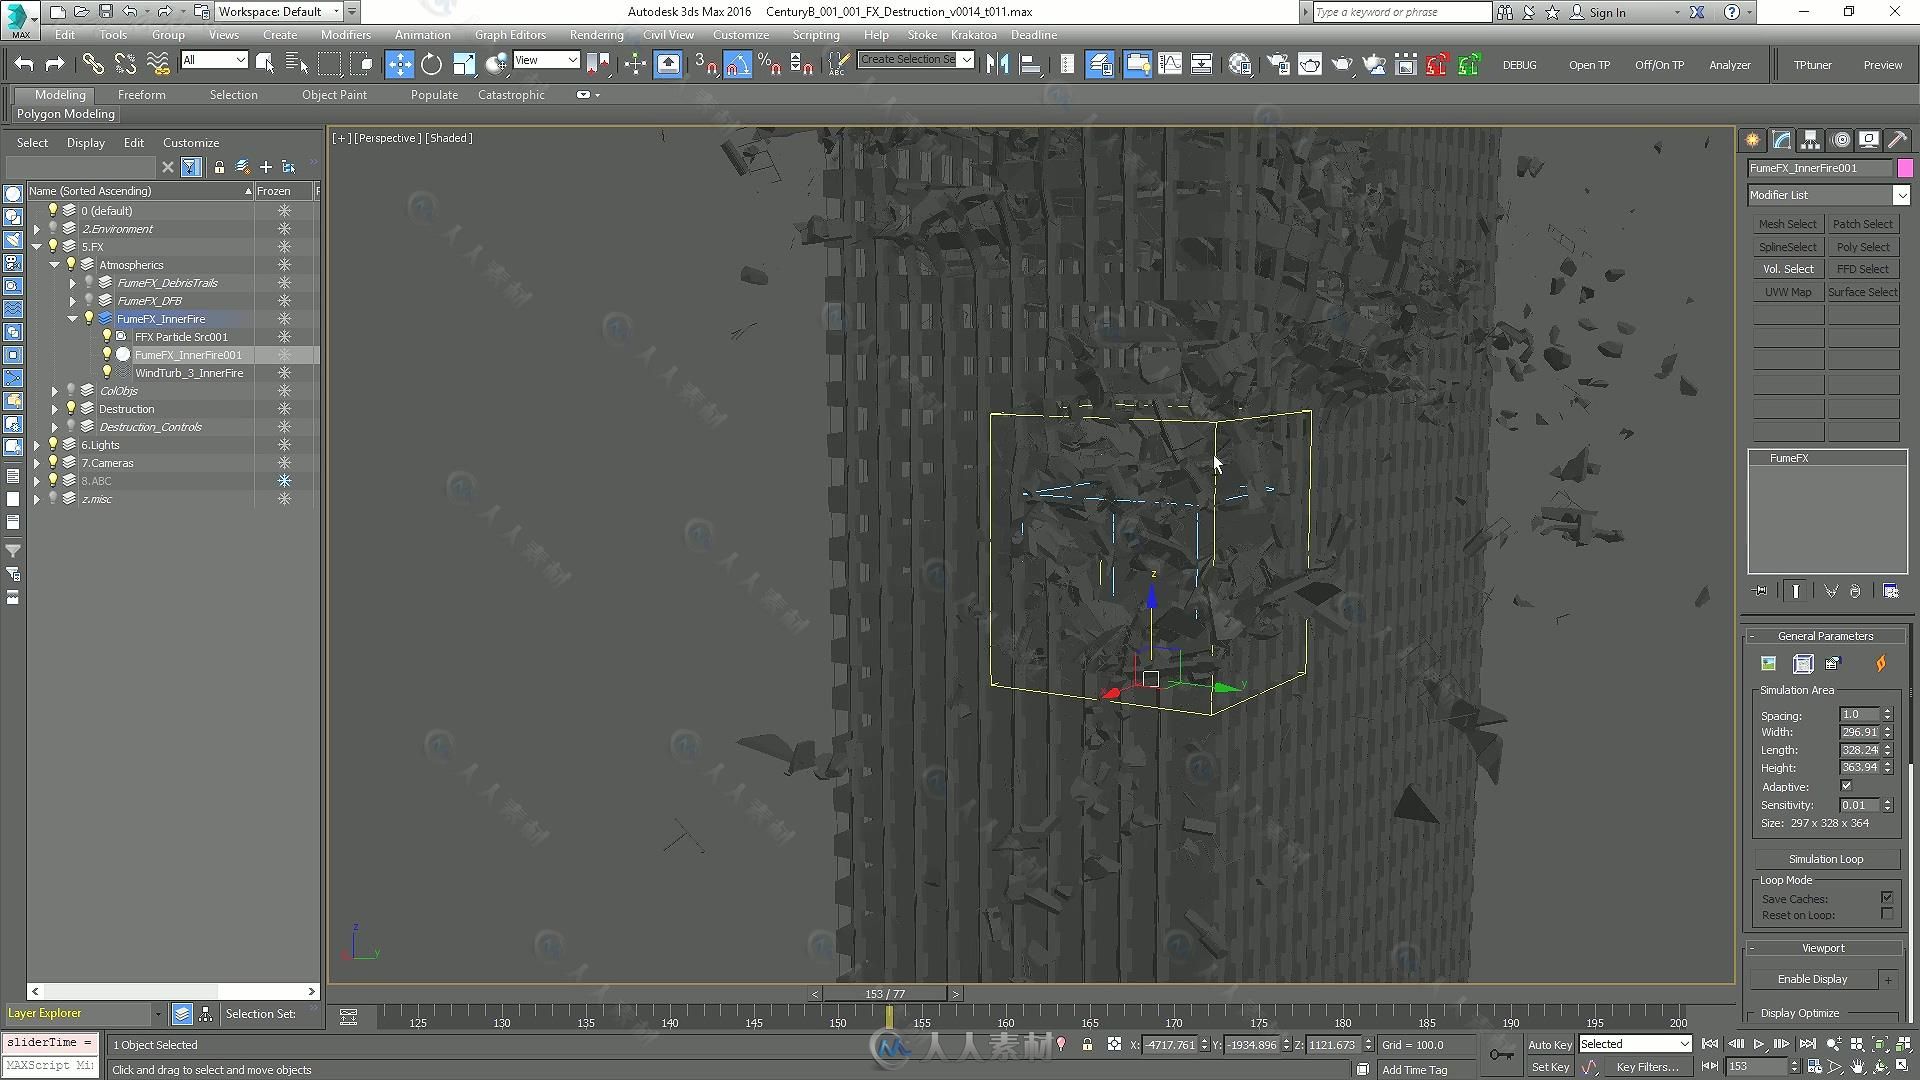Screen dimensions: 1920x1080
Task: Click the Rendering menu item
Action: pos(596,34)
